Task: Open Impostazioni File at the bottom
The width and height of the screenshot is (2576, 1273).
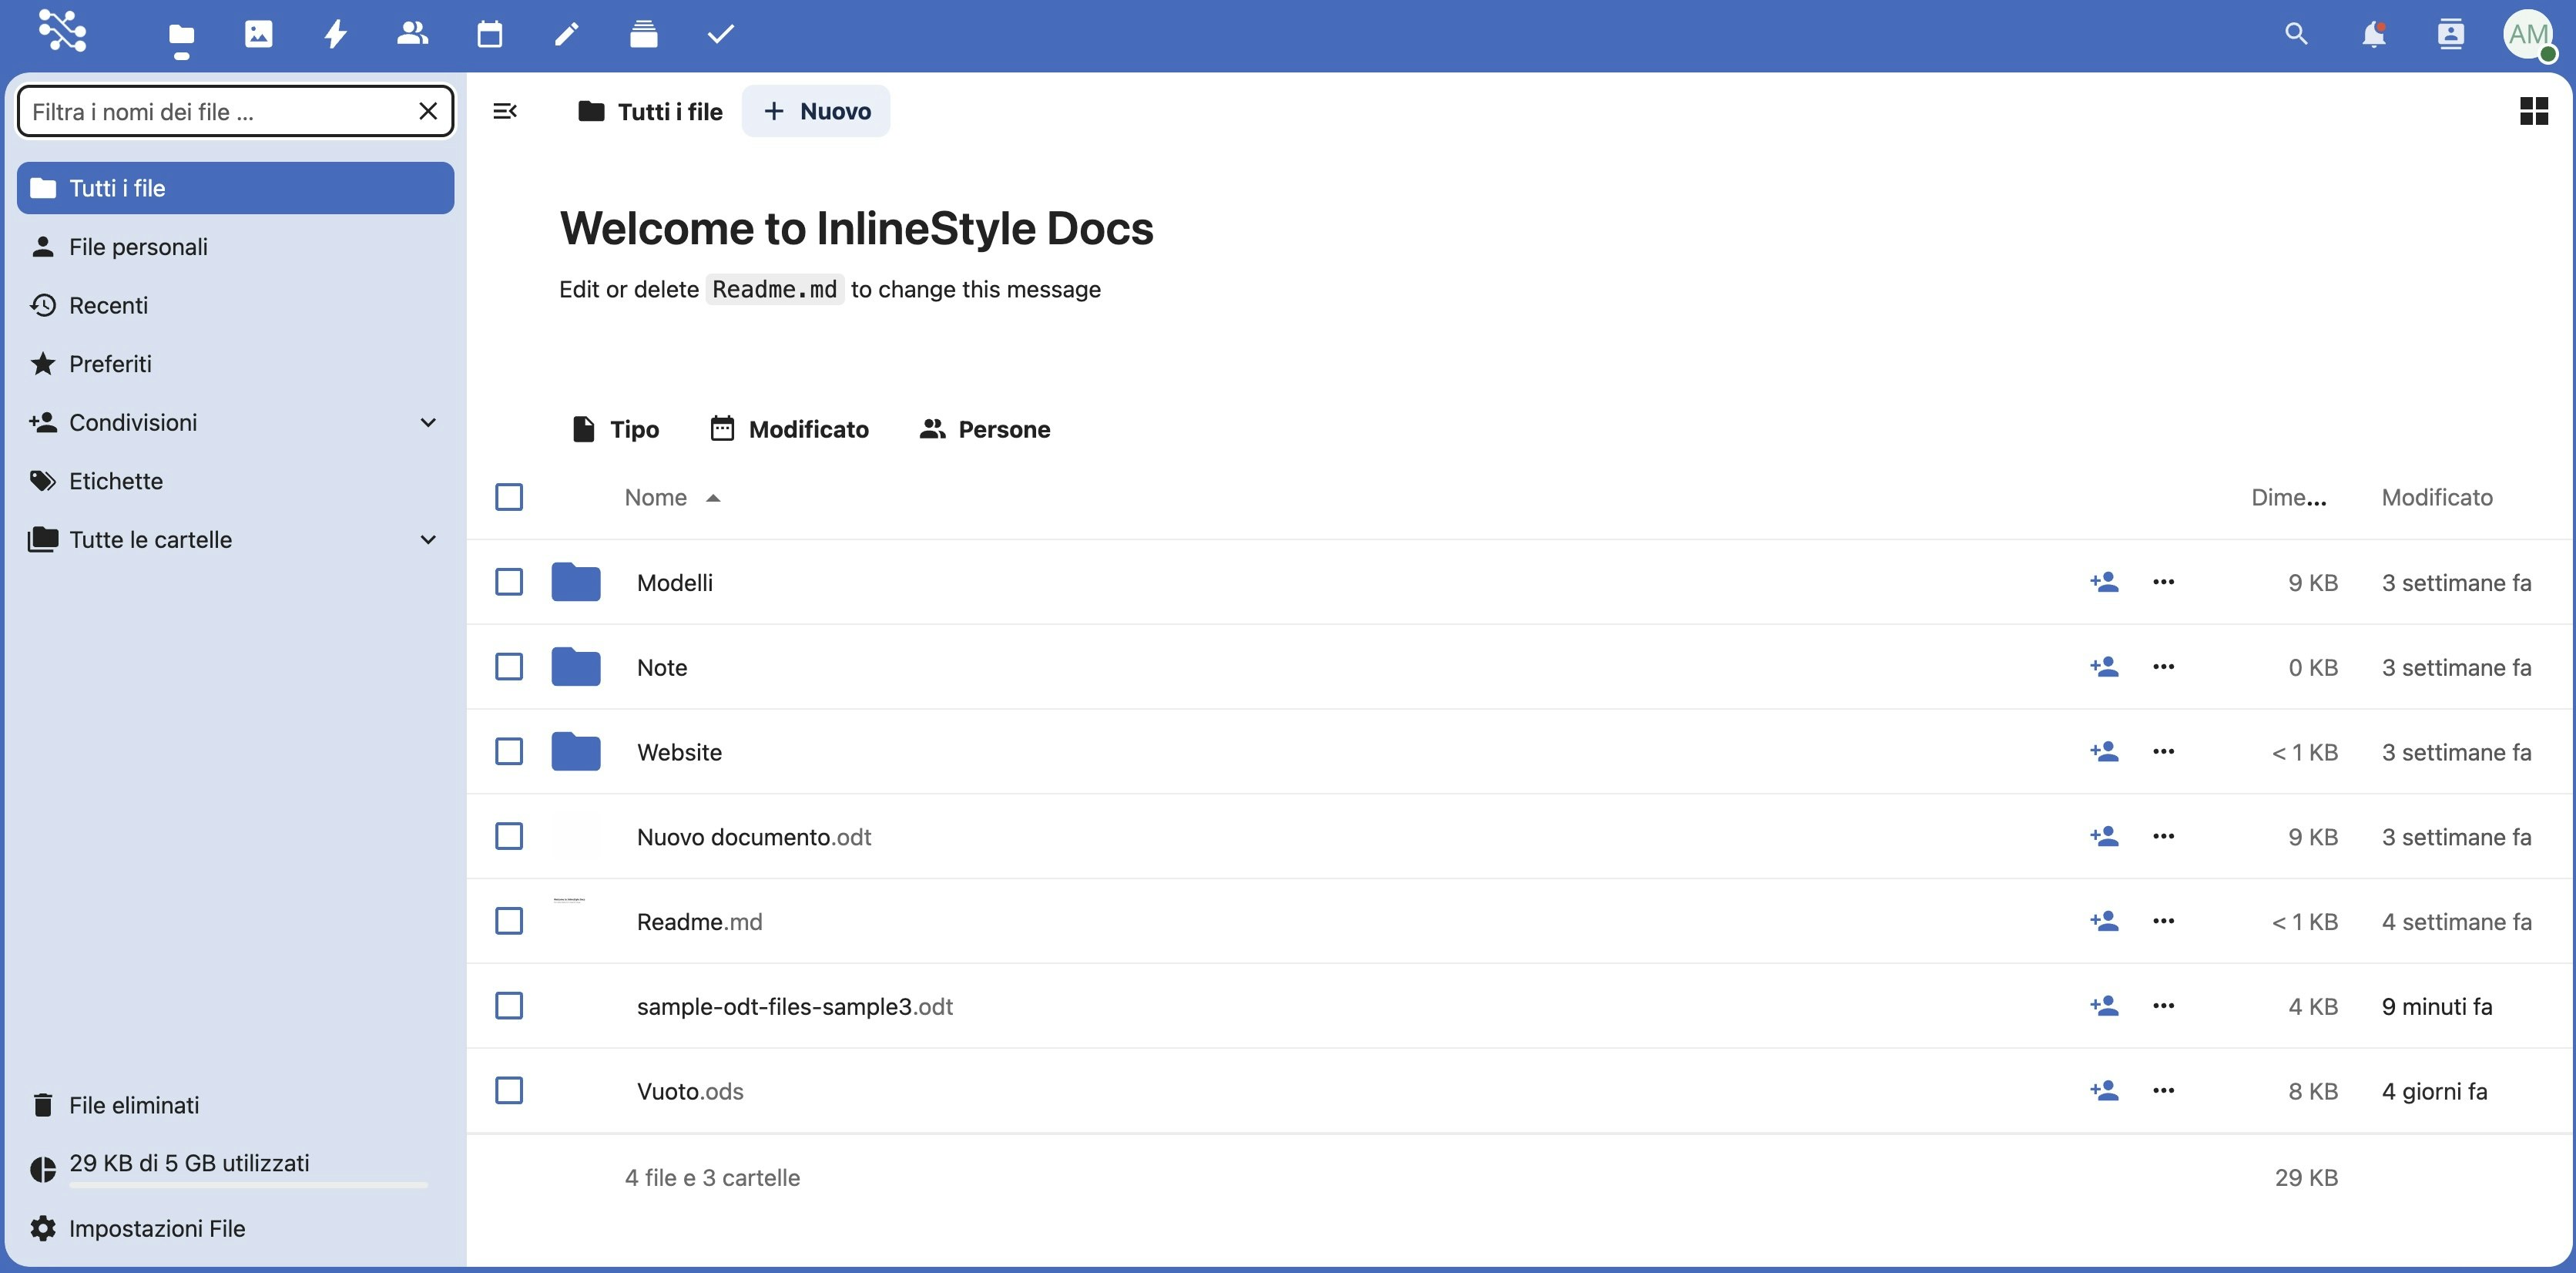Action: tap(157, 1228)
